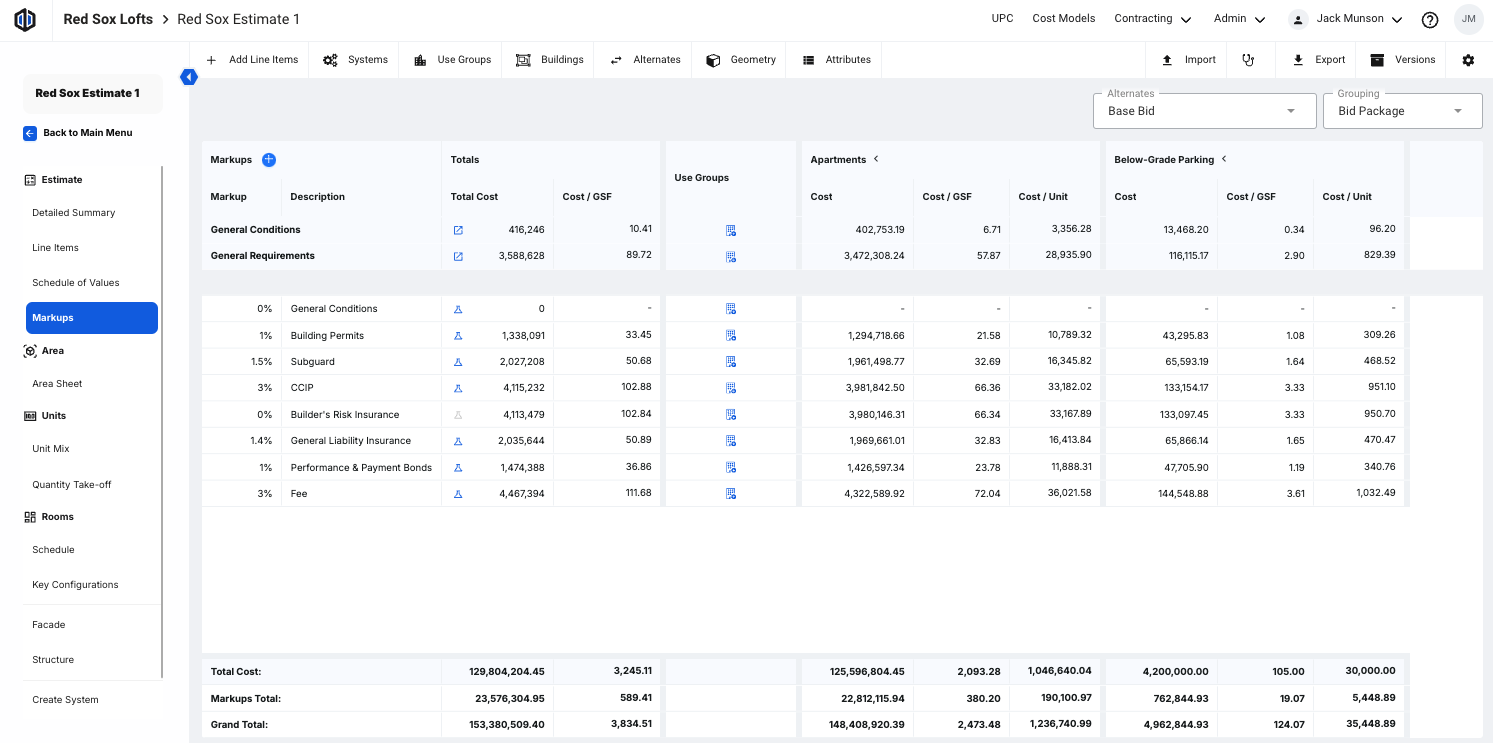Click Add Line Items button

(x=252, y=60)
